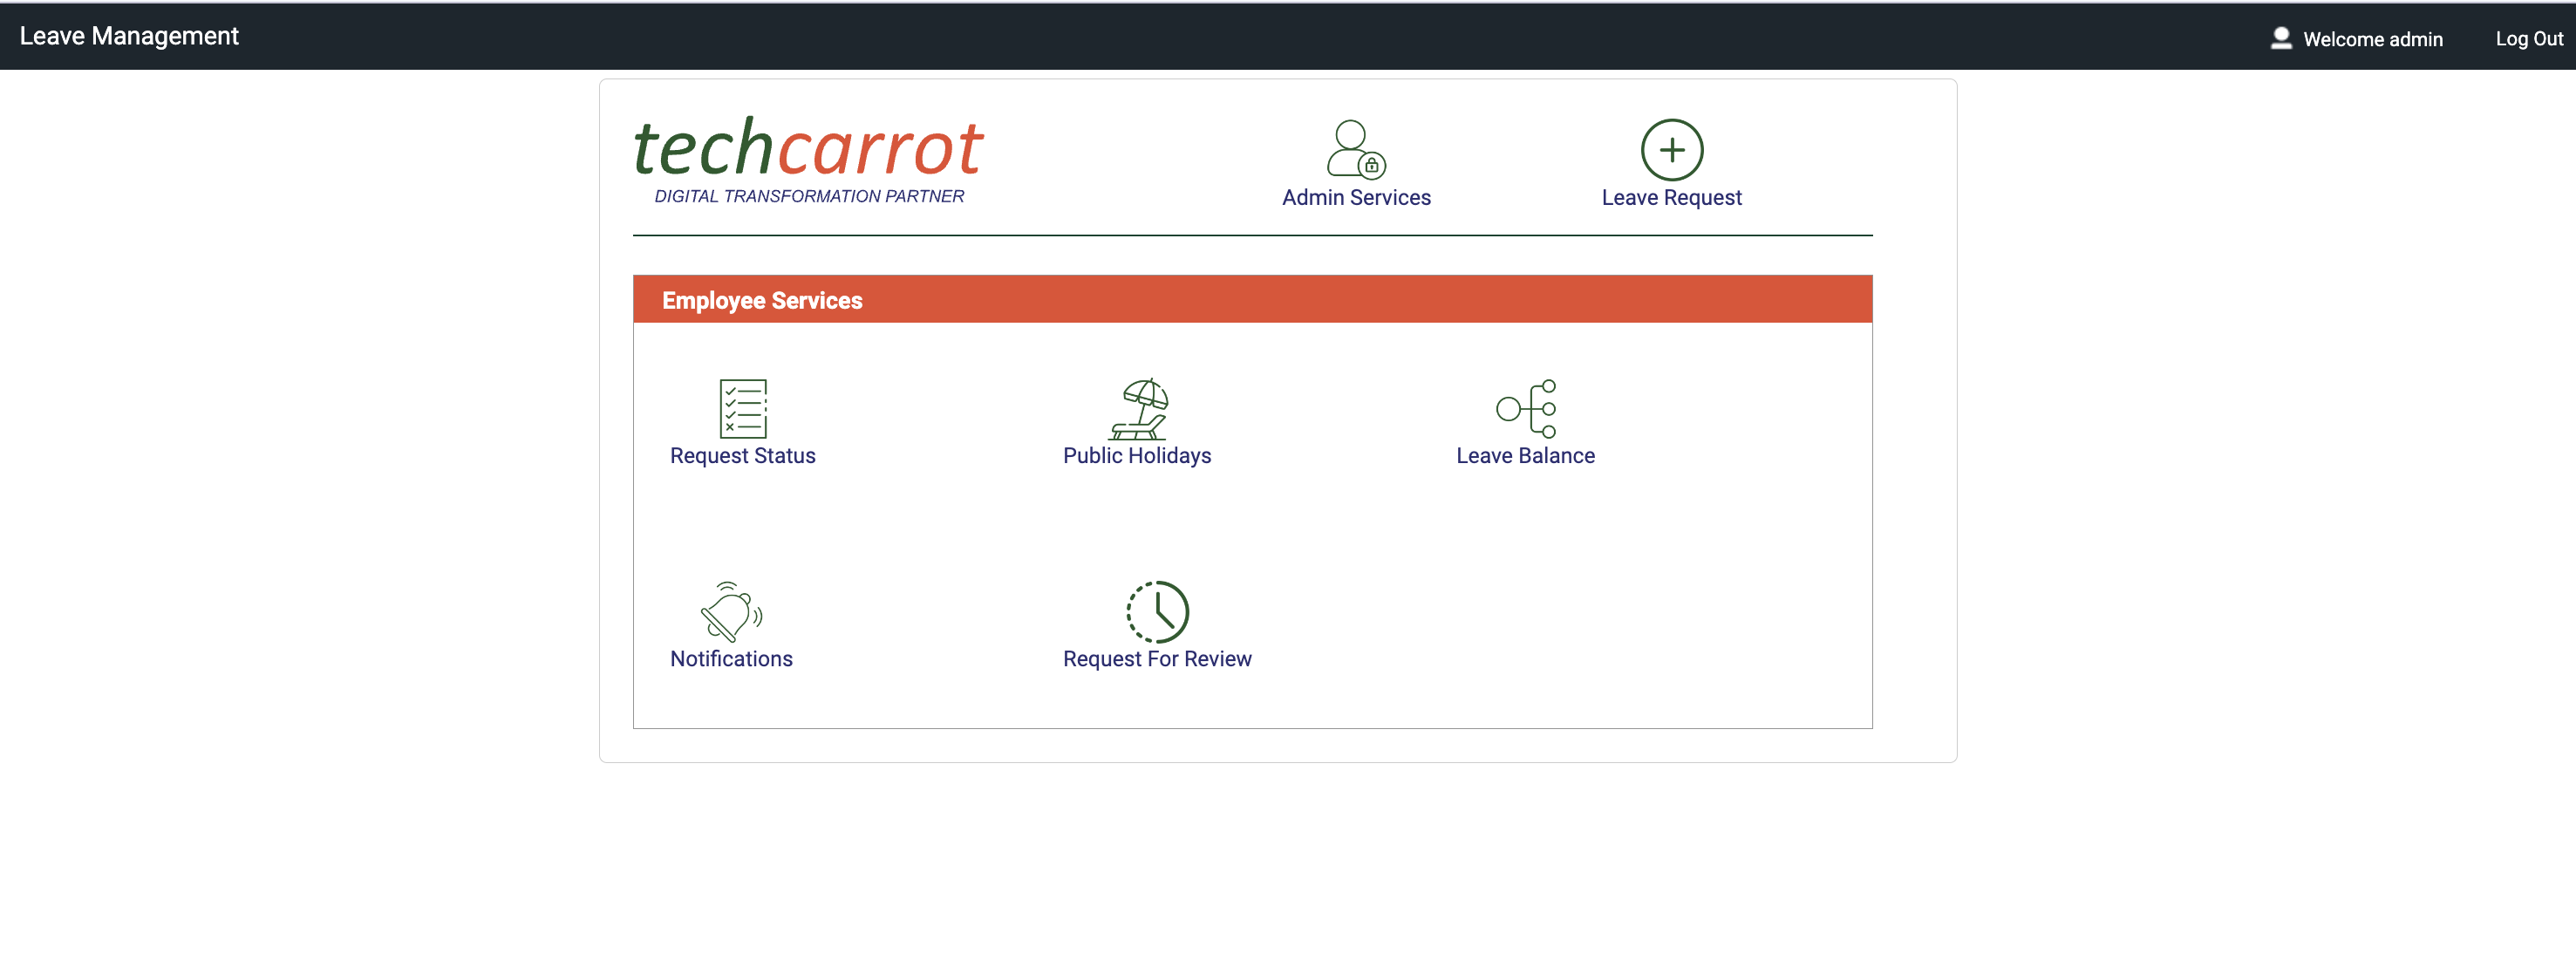Click the techcarrot logo

tap(808, 160)
